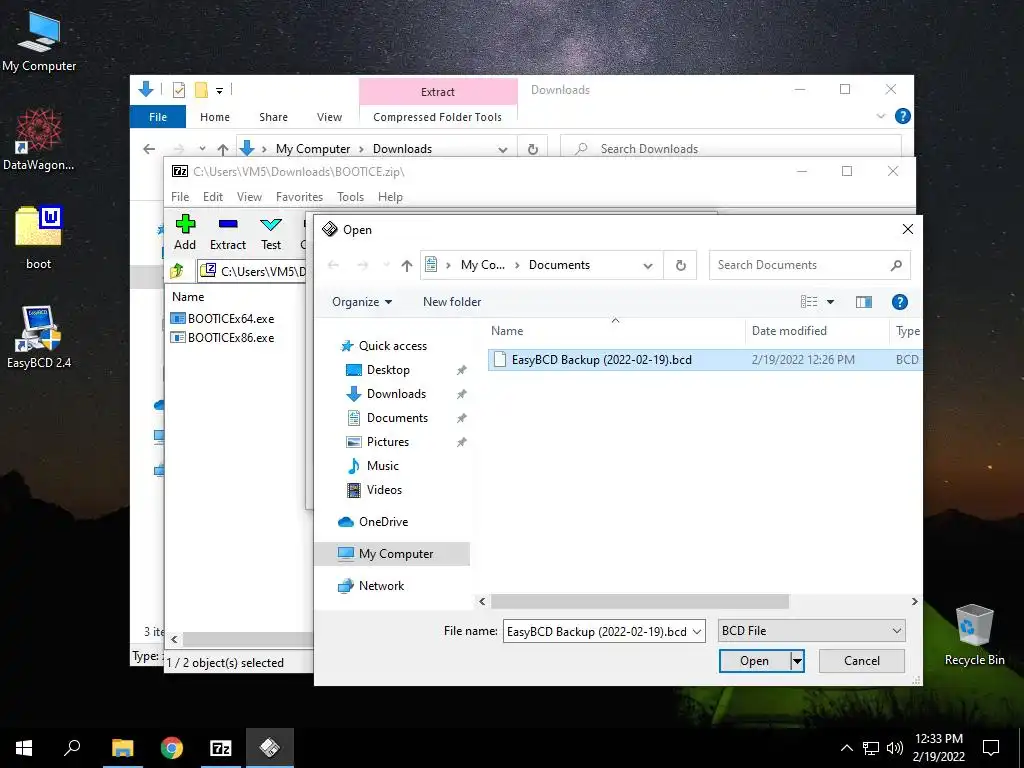Image resolution: width=1024 pixels, height=768 pixels.
Task: Open Documents in the navigation pane
Action: pos(397,418)
